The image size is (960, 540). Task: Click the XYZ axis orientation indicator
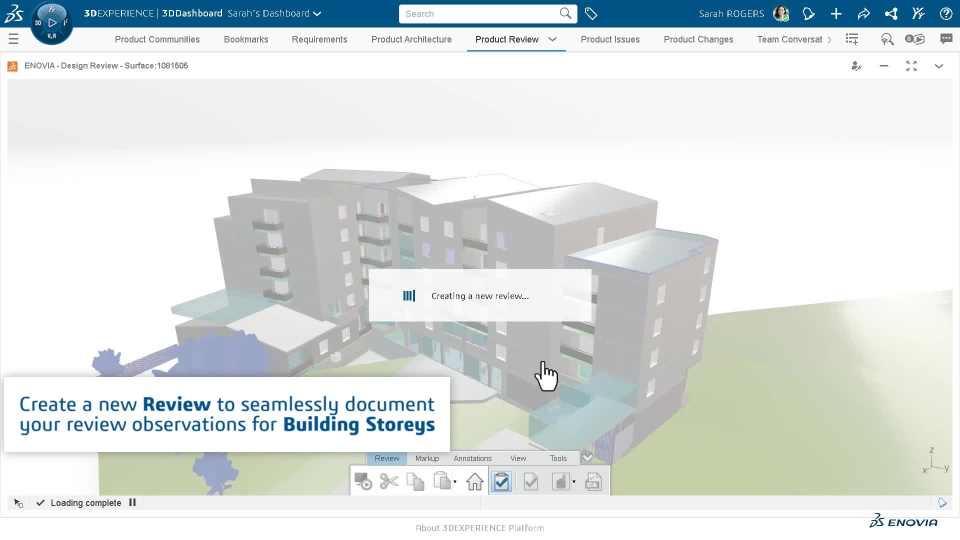[935, 461]
